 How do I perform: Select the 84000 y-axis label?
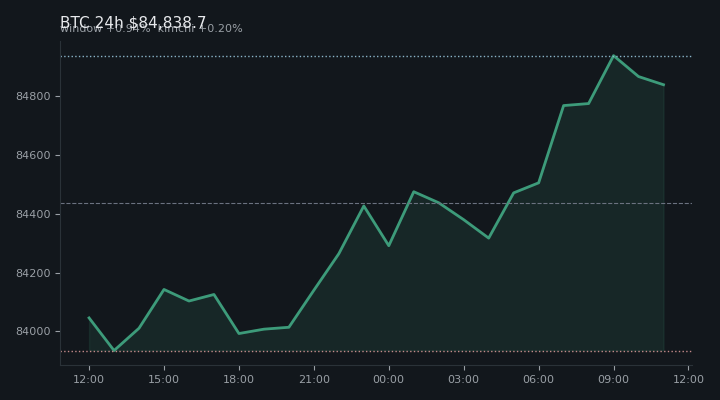[33, 332]
